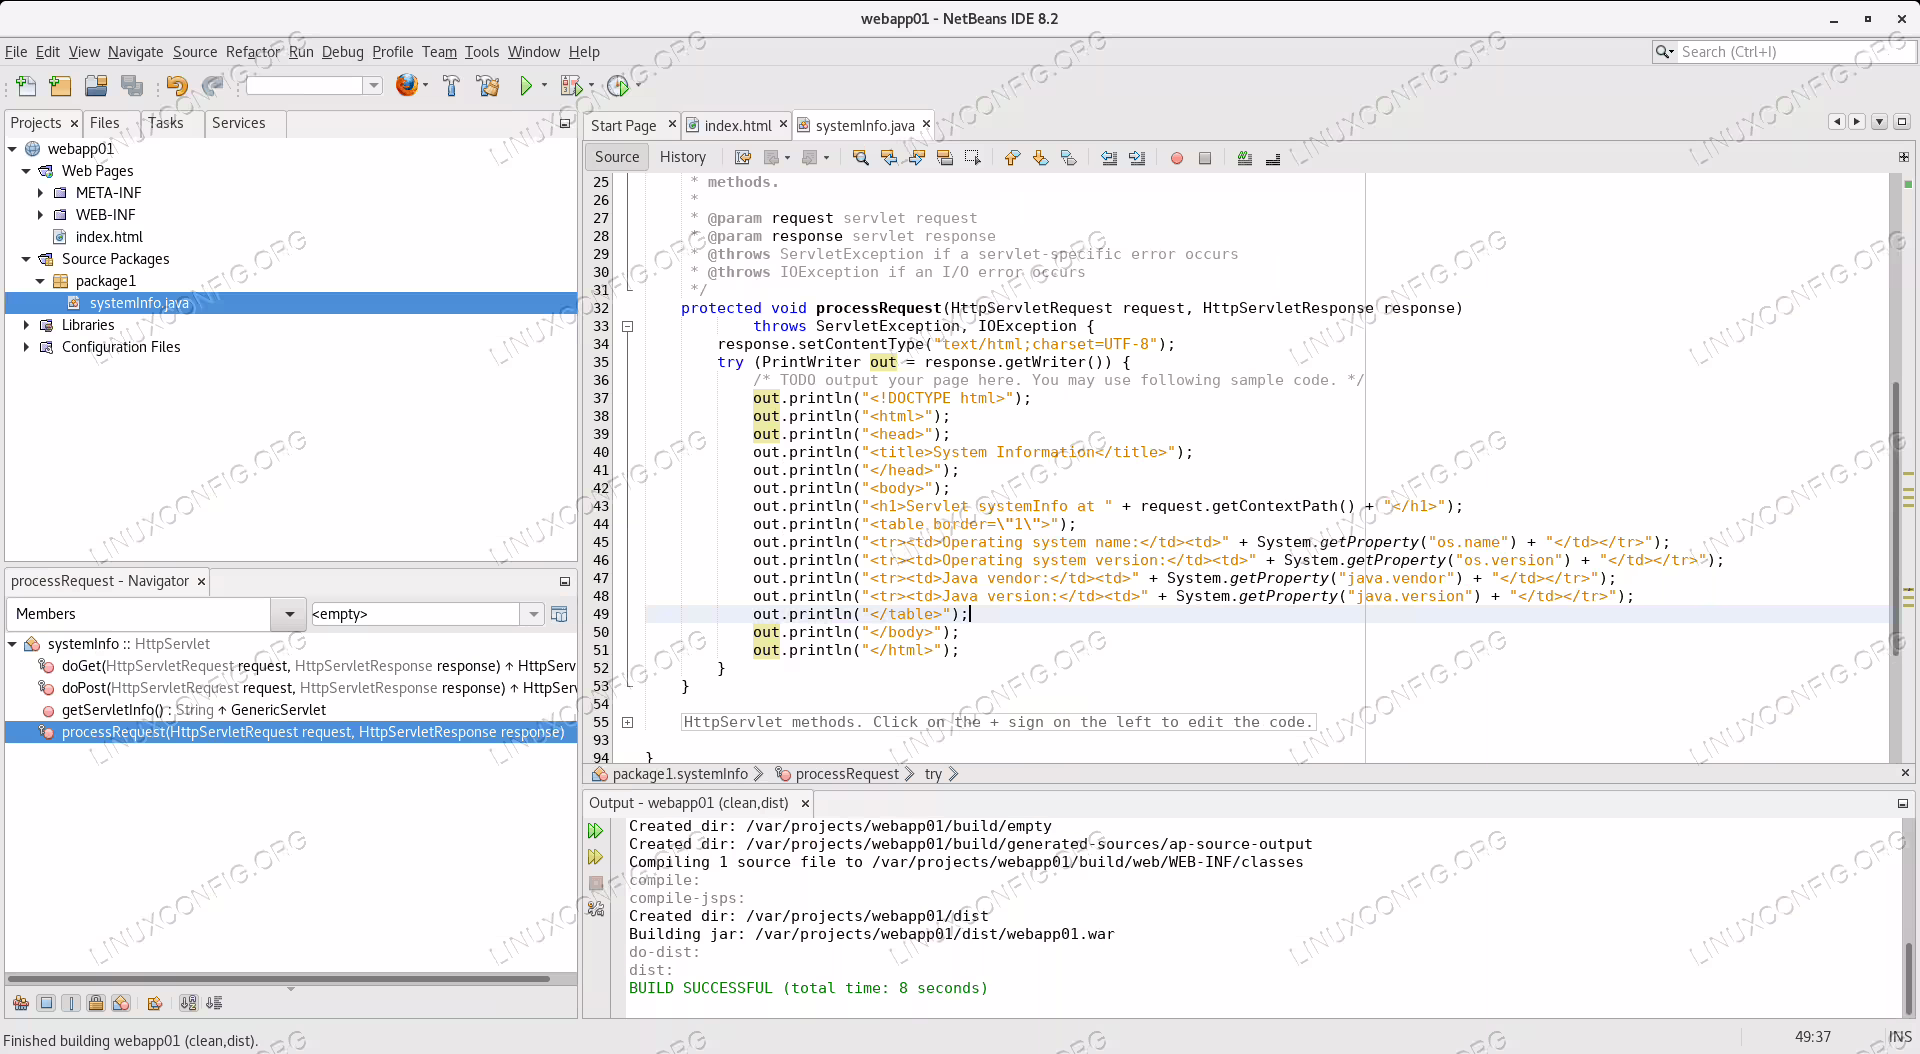This screenshot has height=1054, width=1920.
Task: Switch to History view button
Action: coord(682,157)
